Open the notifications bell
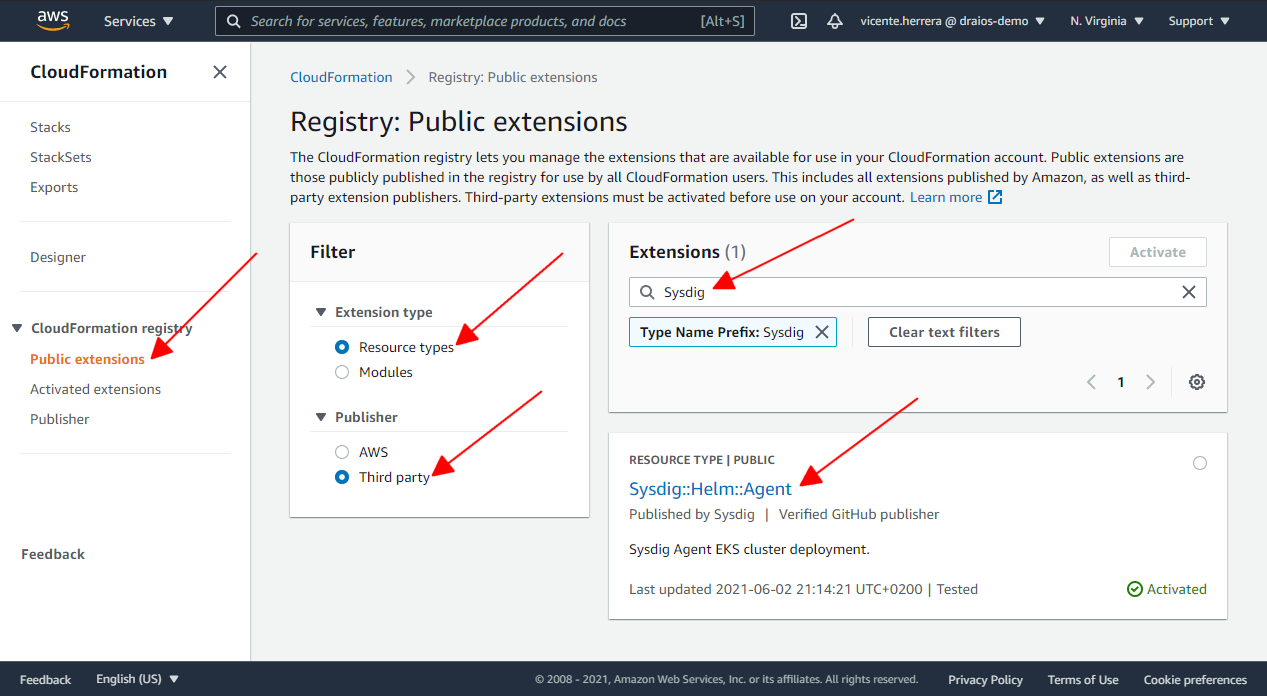 tap(835, 20)
